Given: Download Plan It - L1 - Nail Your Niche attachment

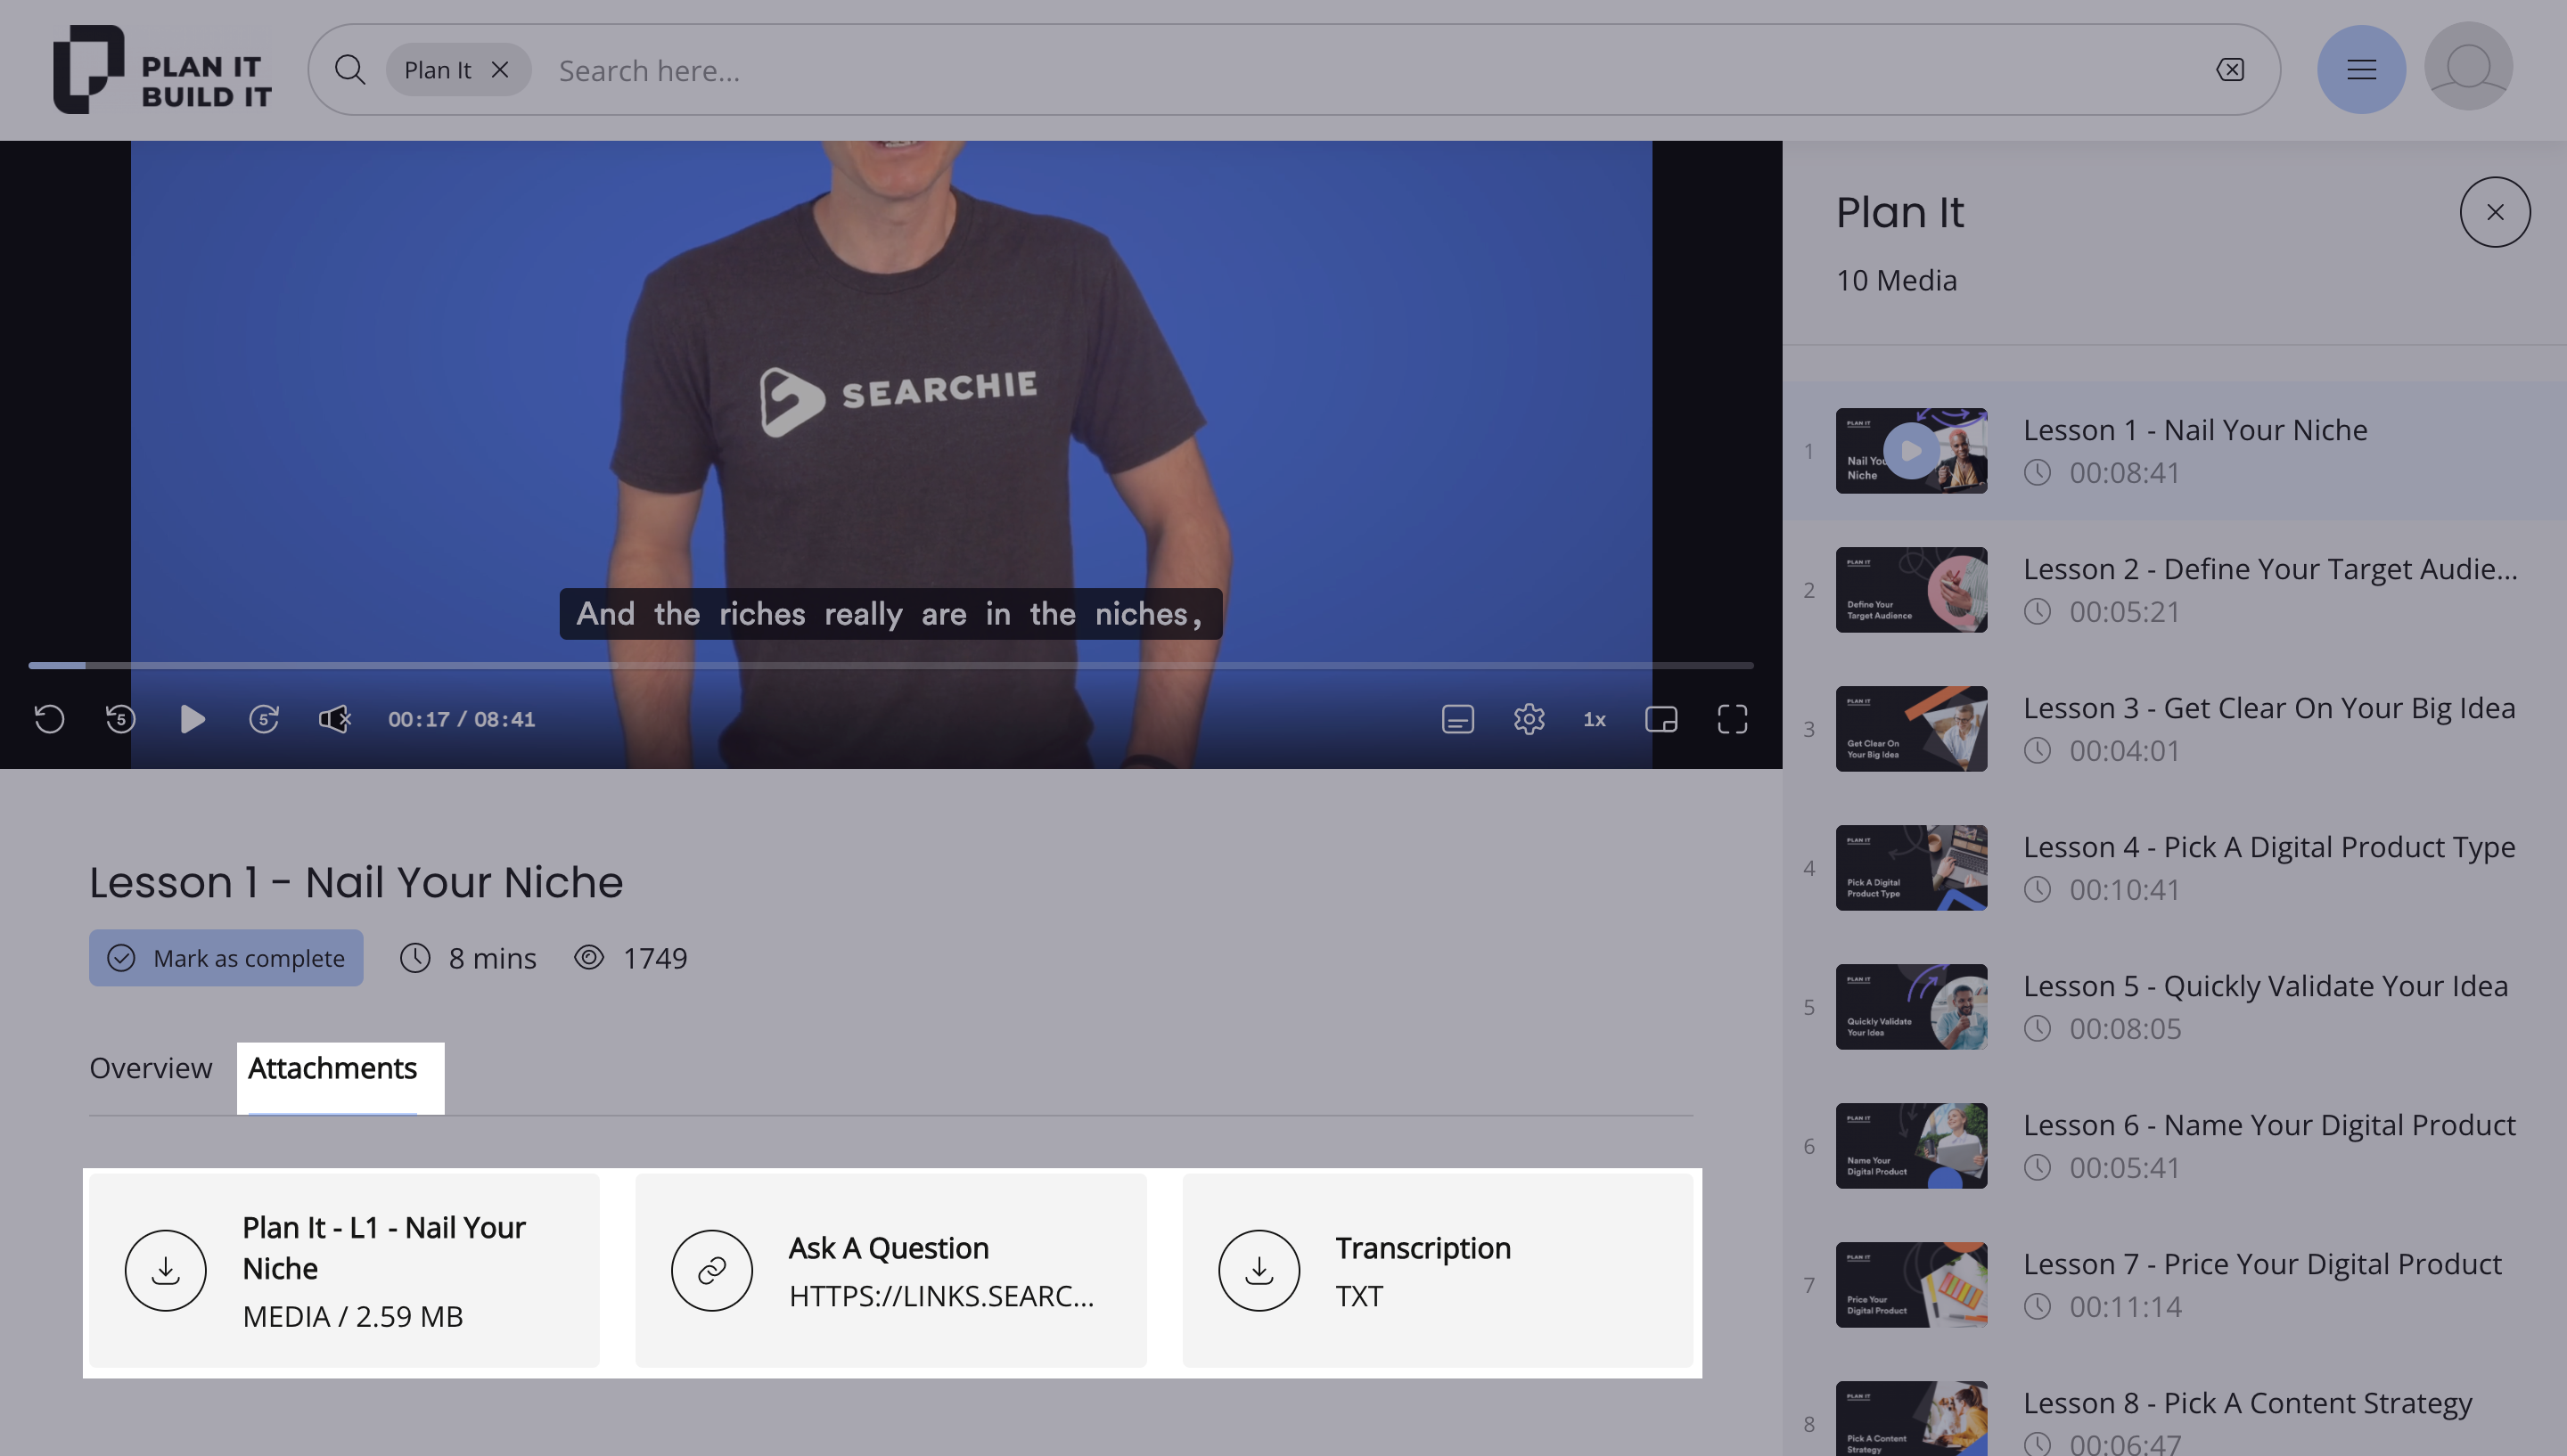Looking at the screenshot, I should 165,1270.
